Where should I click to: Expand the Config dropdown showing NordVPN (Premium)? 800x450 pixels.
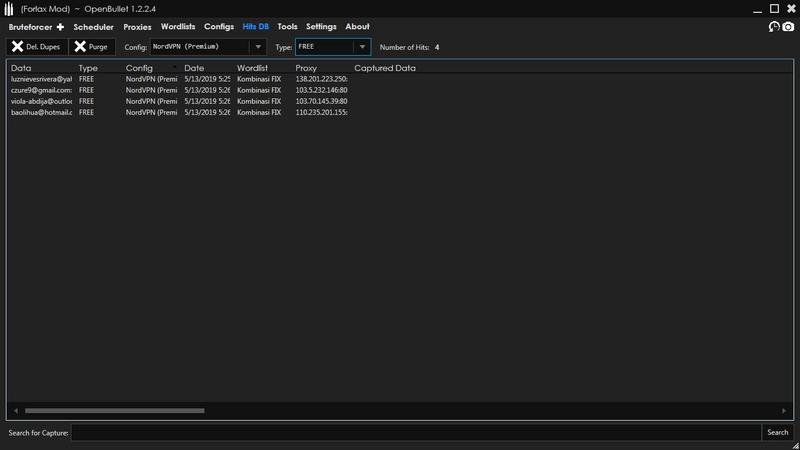point(208,47)
